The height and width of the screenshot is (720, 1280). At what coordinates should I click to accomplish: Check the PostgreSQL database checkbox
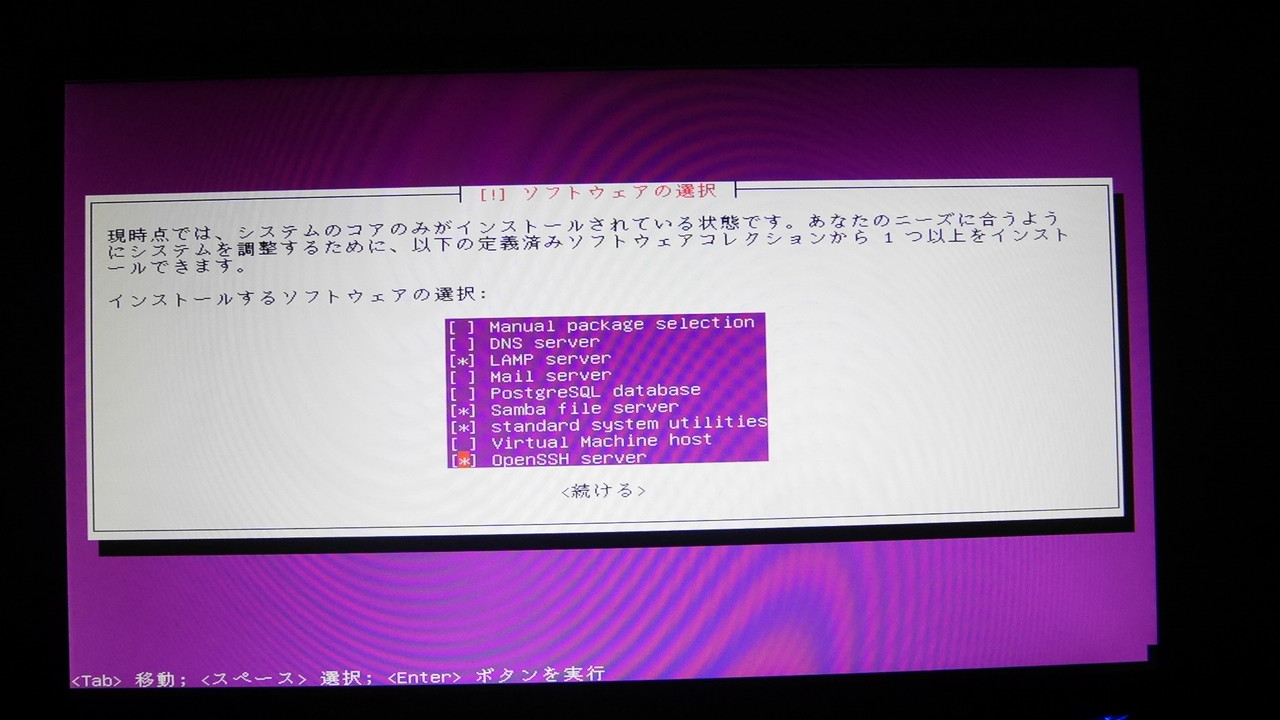462,393
